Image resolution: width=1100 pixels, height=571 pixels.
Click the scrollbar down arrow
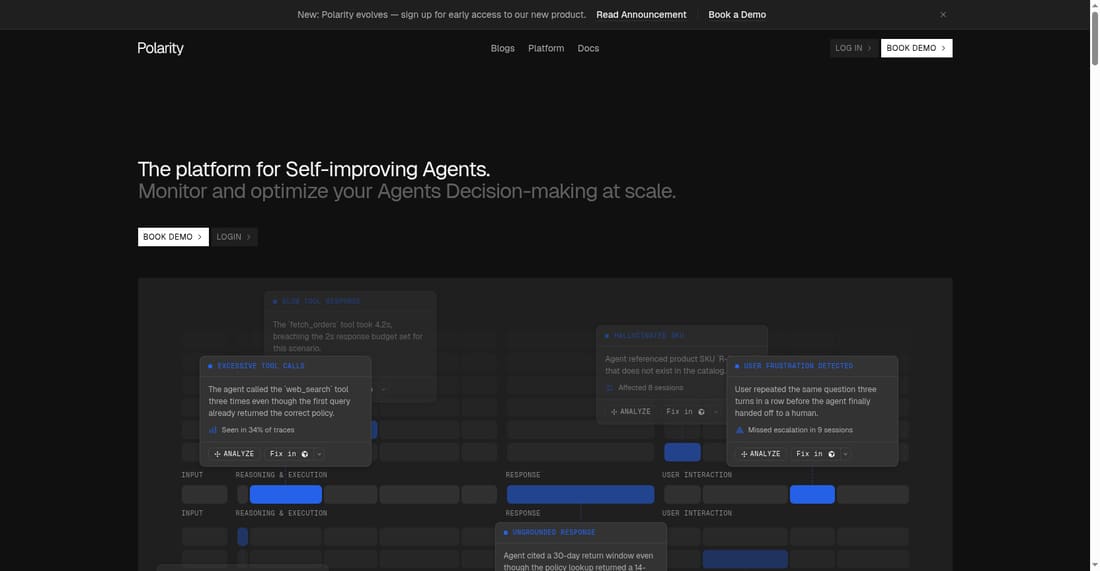click(1094, 565)
